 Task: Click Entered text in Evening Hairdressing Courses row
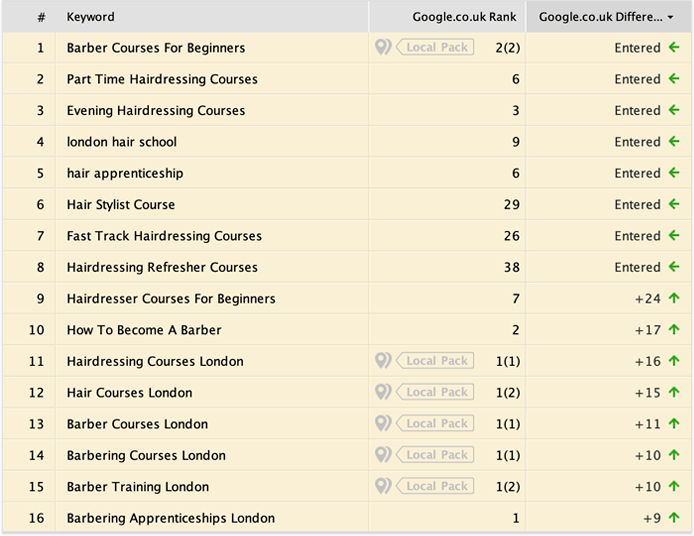point(637,111)
